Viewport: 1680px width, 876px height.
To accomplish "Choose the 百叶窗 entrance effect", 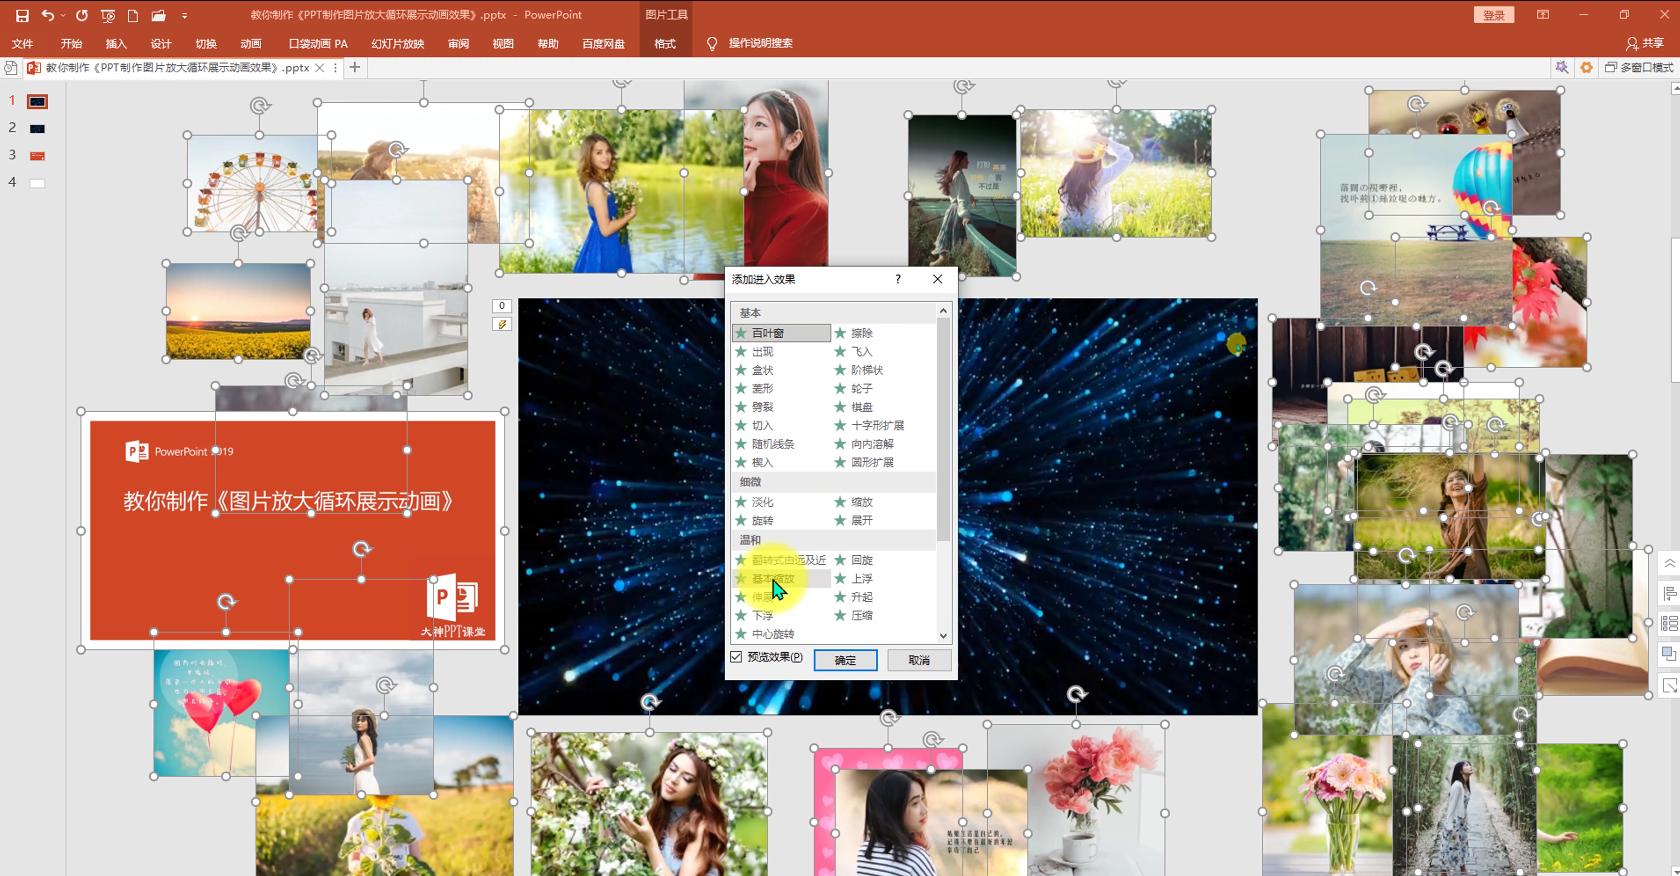I will pyautogui.click(x=781, y=333).
